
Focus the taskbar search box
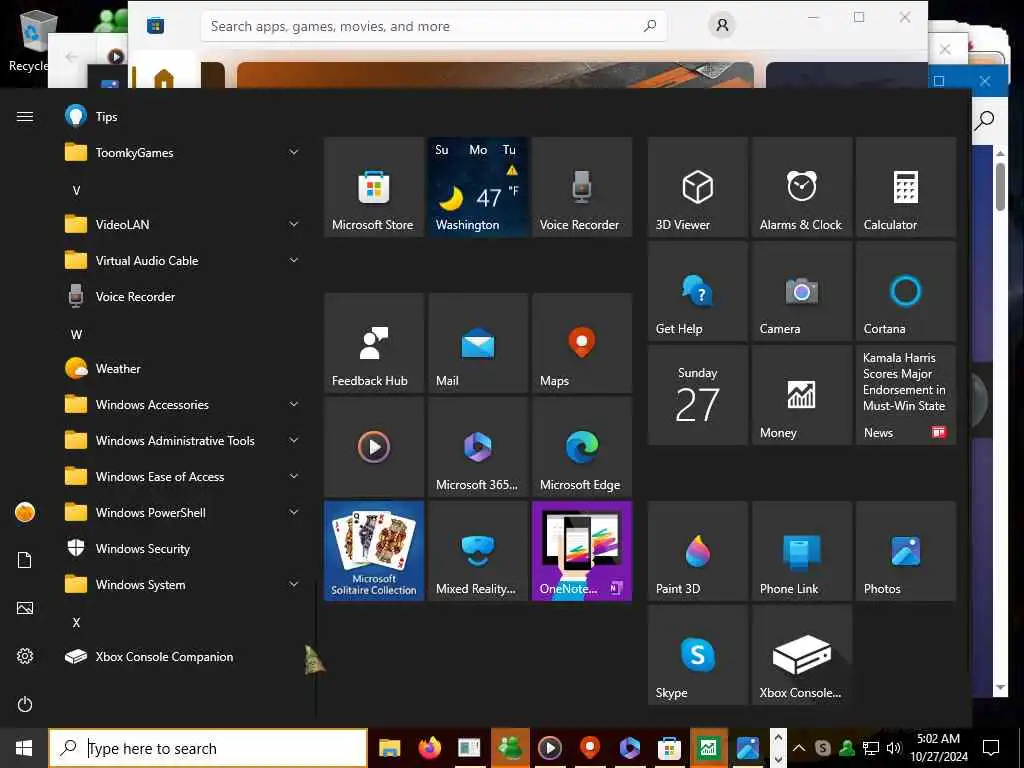pos(208,748)
